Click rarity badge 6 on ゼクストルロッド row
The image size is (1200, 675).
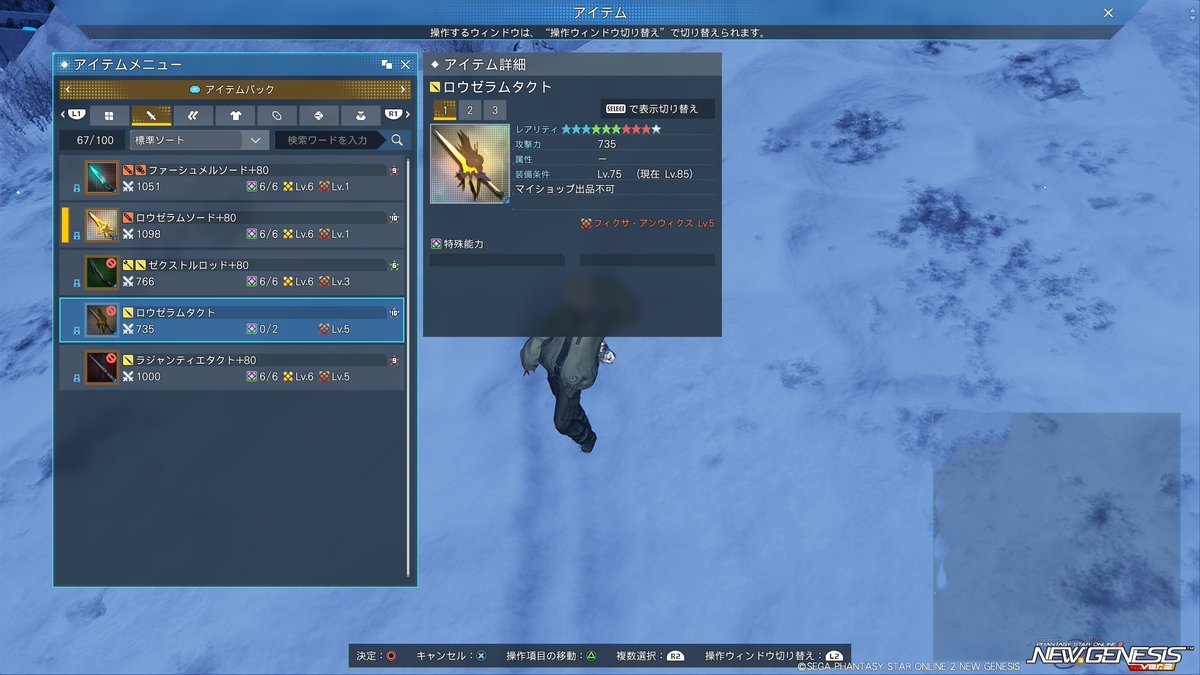click(394, 265)
